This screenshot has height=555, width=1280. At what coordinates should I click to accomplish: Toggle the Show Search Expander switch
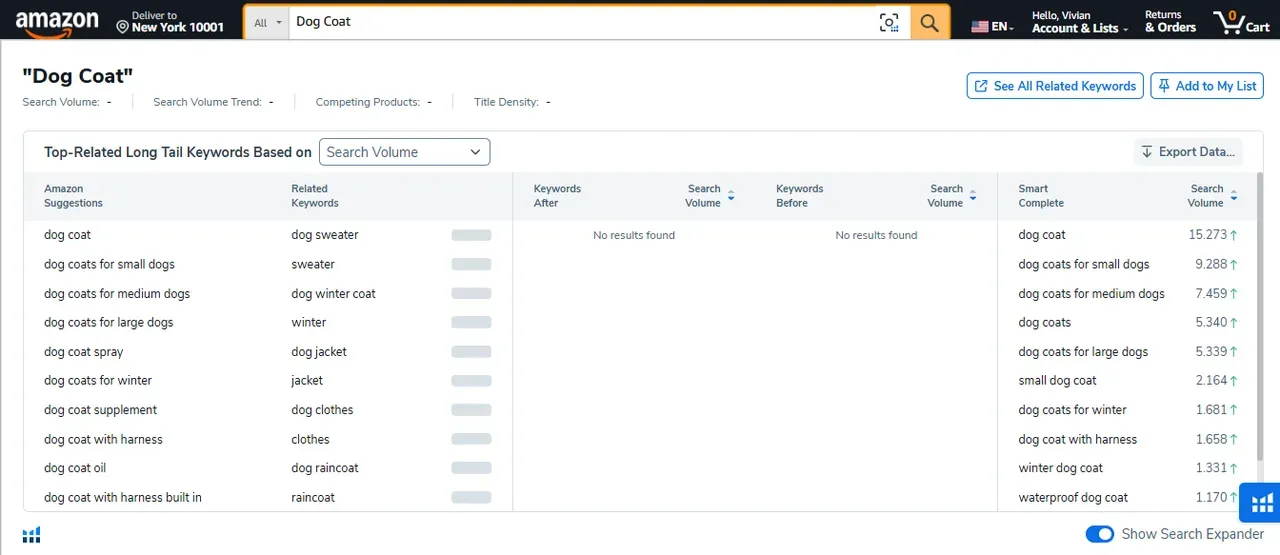click(1099, 534)
